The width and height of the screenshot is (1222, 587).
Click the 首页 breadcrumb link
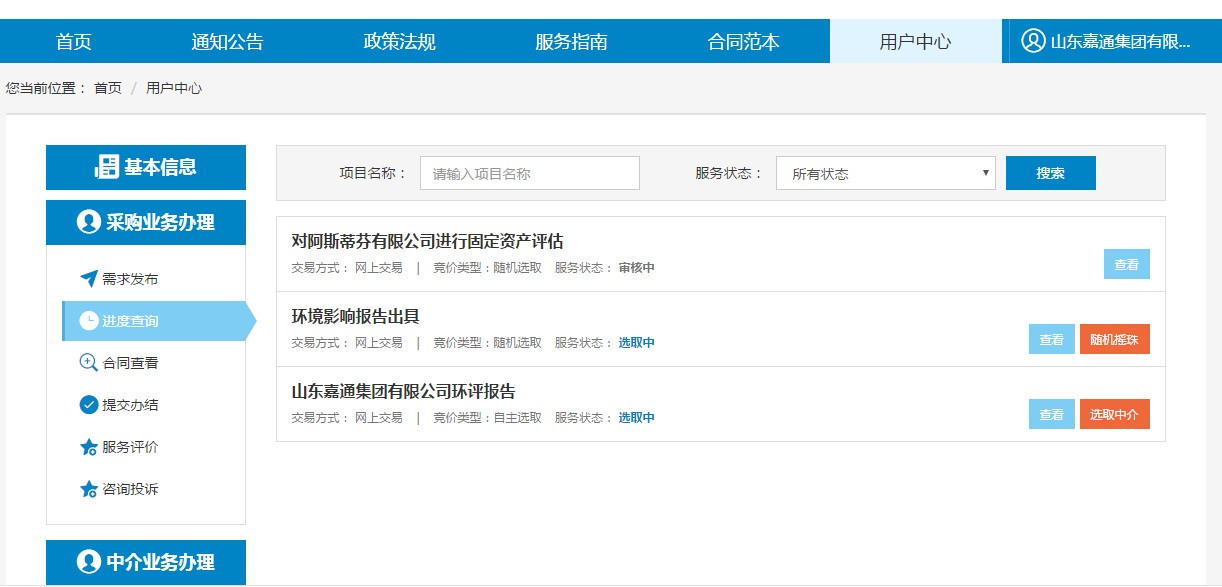coord(108,88)
